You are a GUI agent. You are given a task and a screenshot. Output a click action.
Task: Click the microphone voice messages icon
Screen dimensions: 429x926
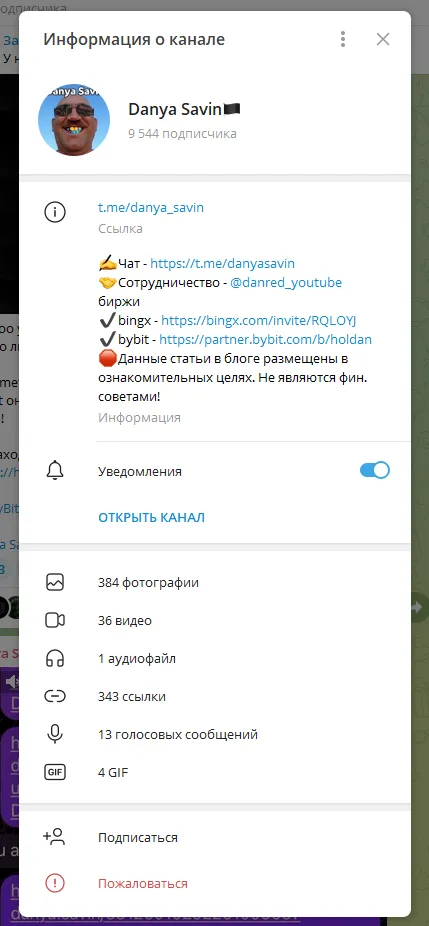(55, 734)
